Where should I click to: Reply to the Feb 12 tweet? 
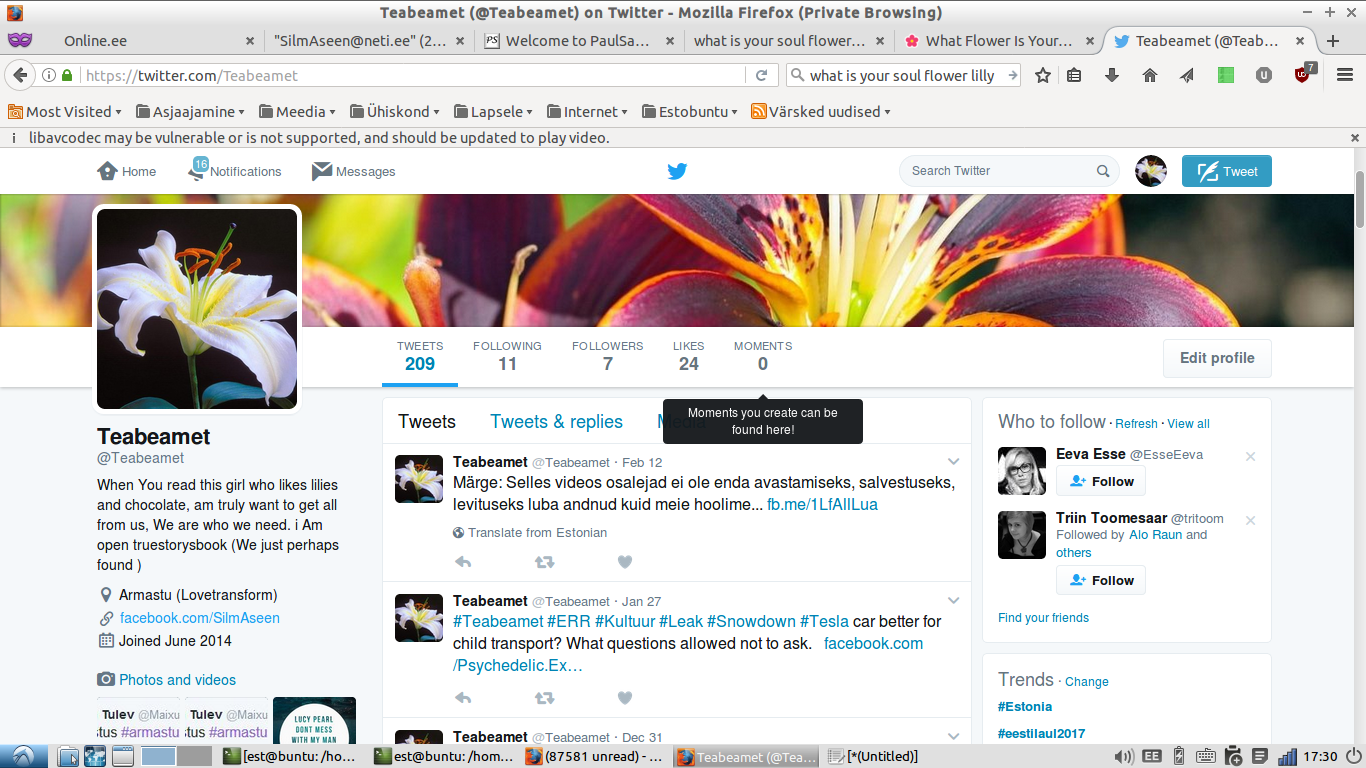pyautogui.click(x=463, y=562)
